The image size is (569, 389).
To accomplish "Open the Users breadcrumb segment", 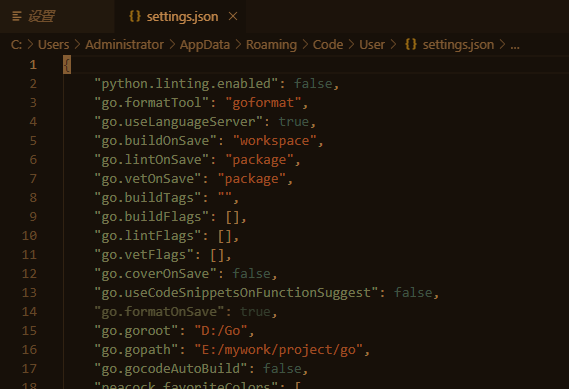I will pos(53,45).
